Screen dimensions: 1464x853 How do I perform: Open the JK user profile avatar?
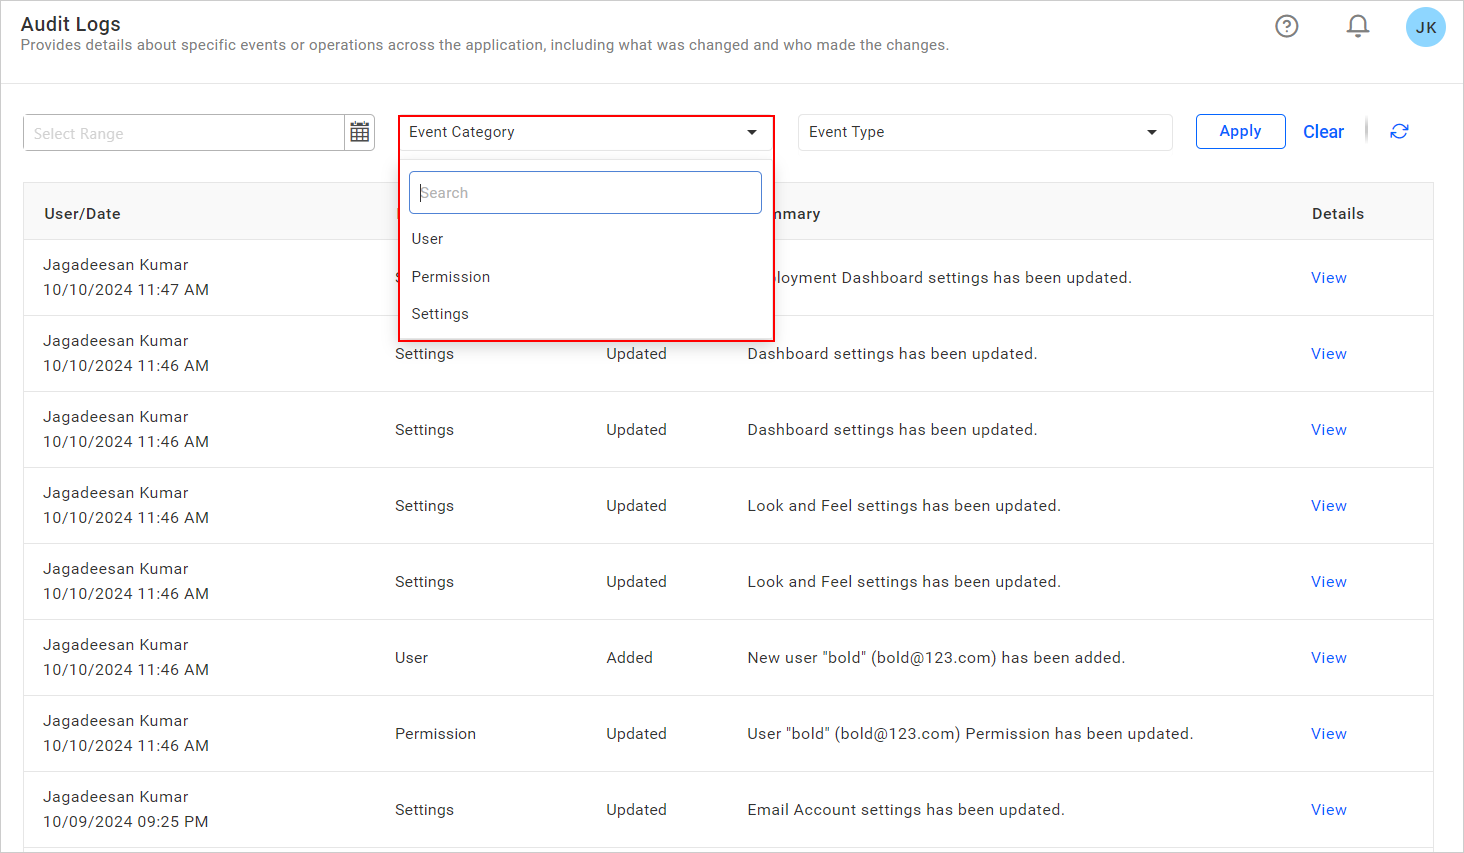[x=1425, y=28]
